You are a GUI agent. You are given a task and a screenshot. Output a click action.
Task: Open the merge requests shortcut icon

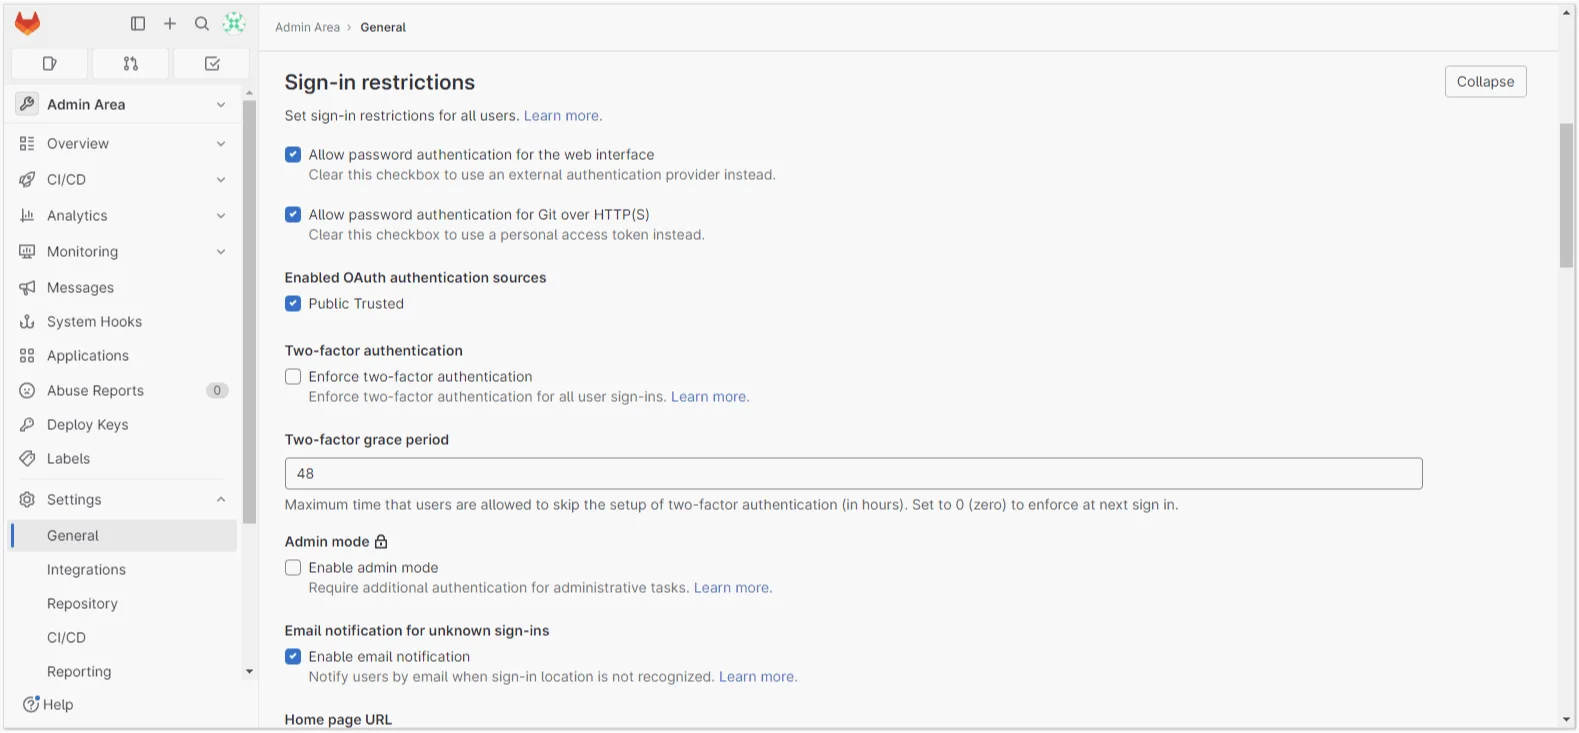click(130, 64)
